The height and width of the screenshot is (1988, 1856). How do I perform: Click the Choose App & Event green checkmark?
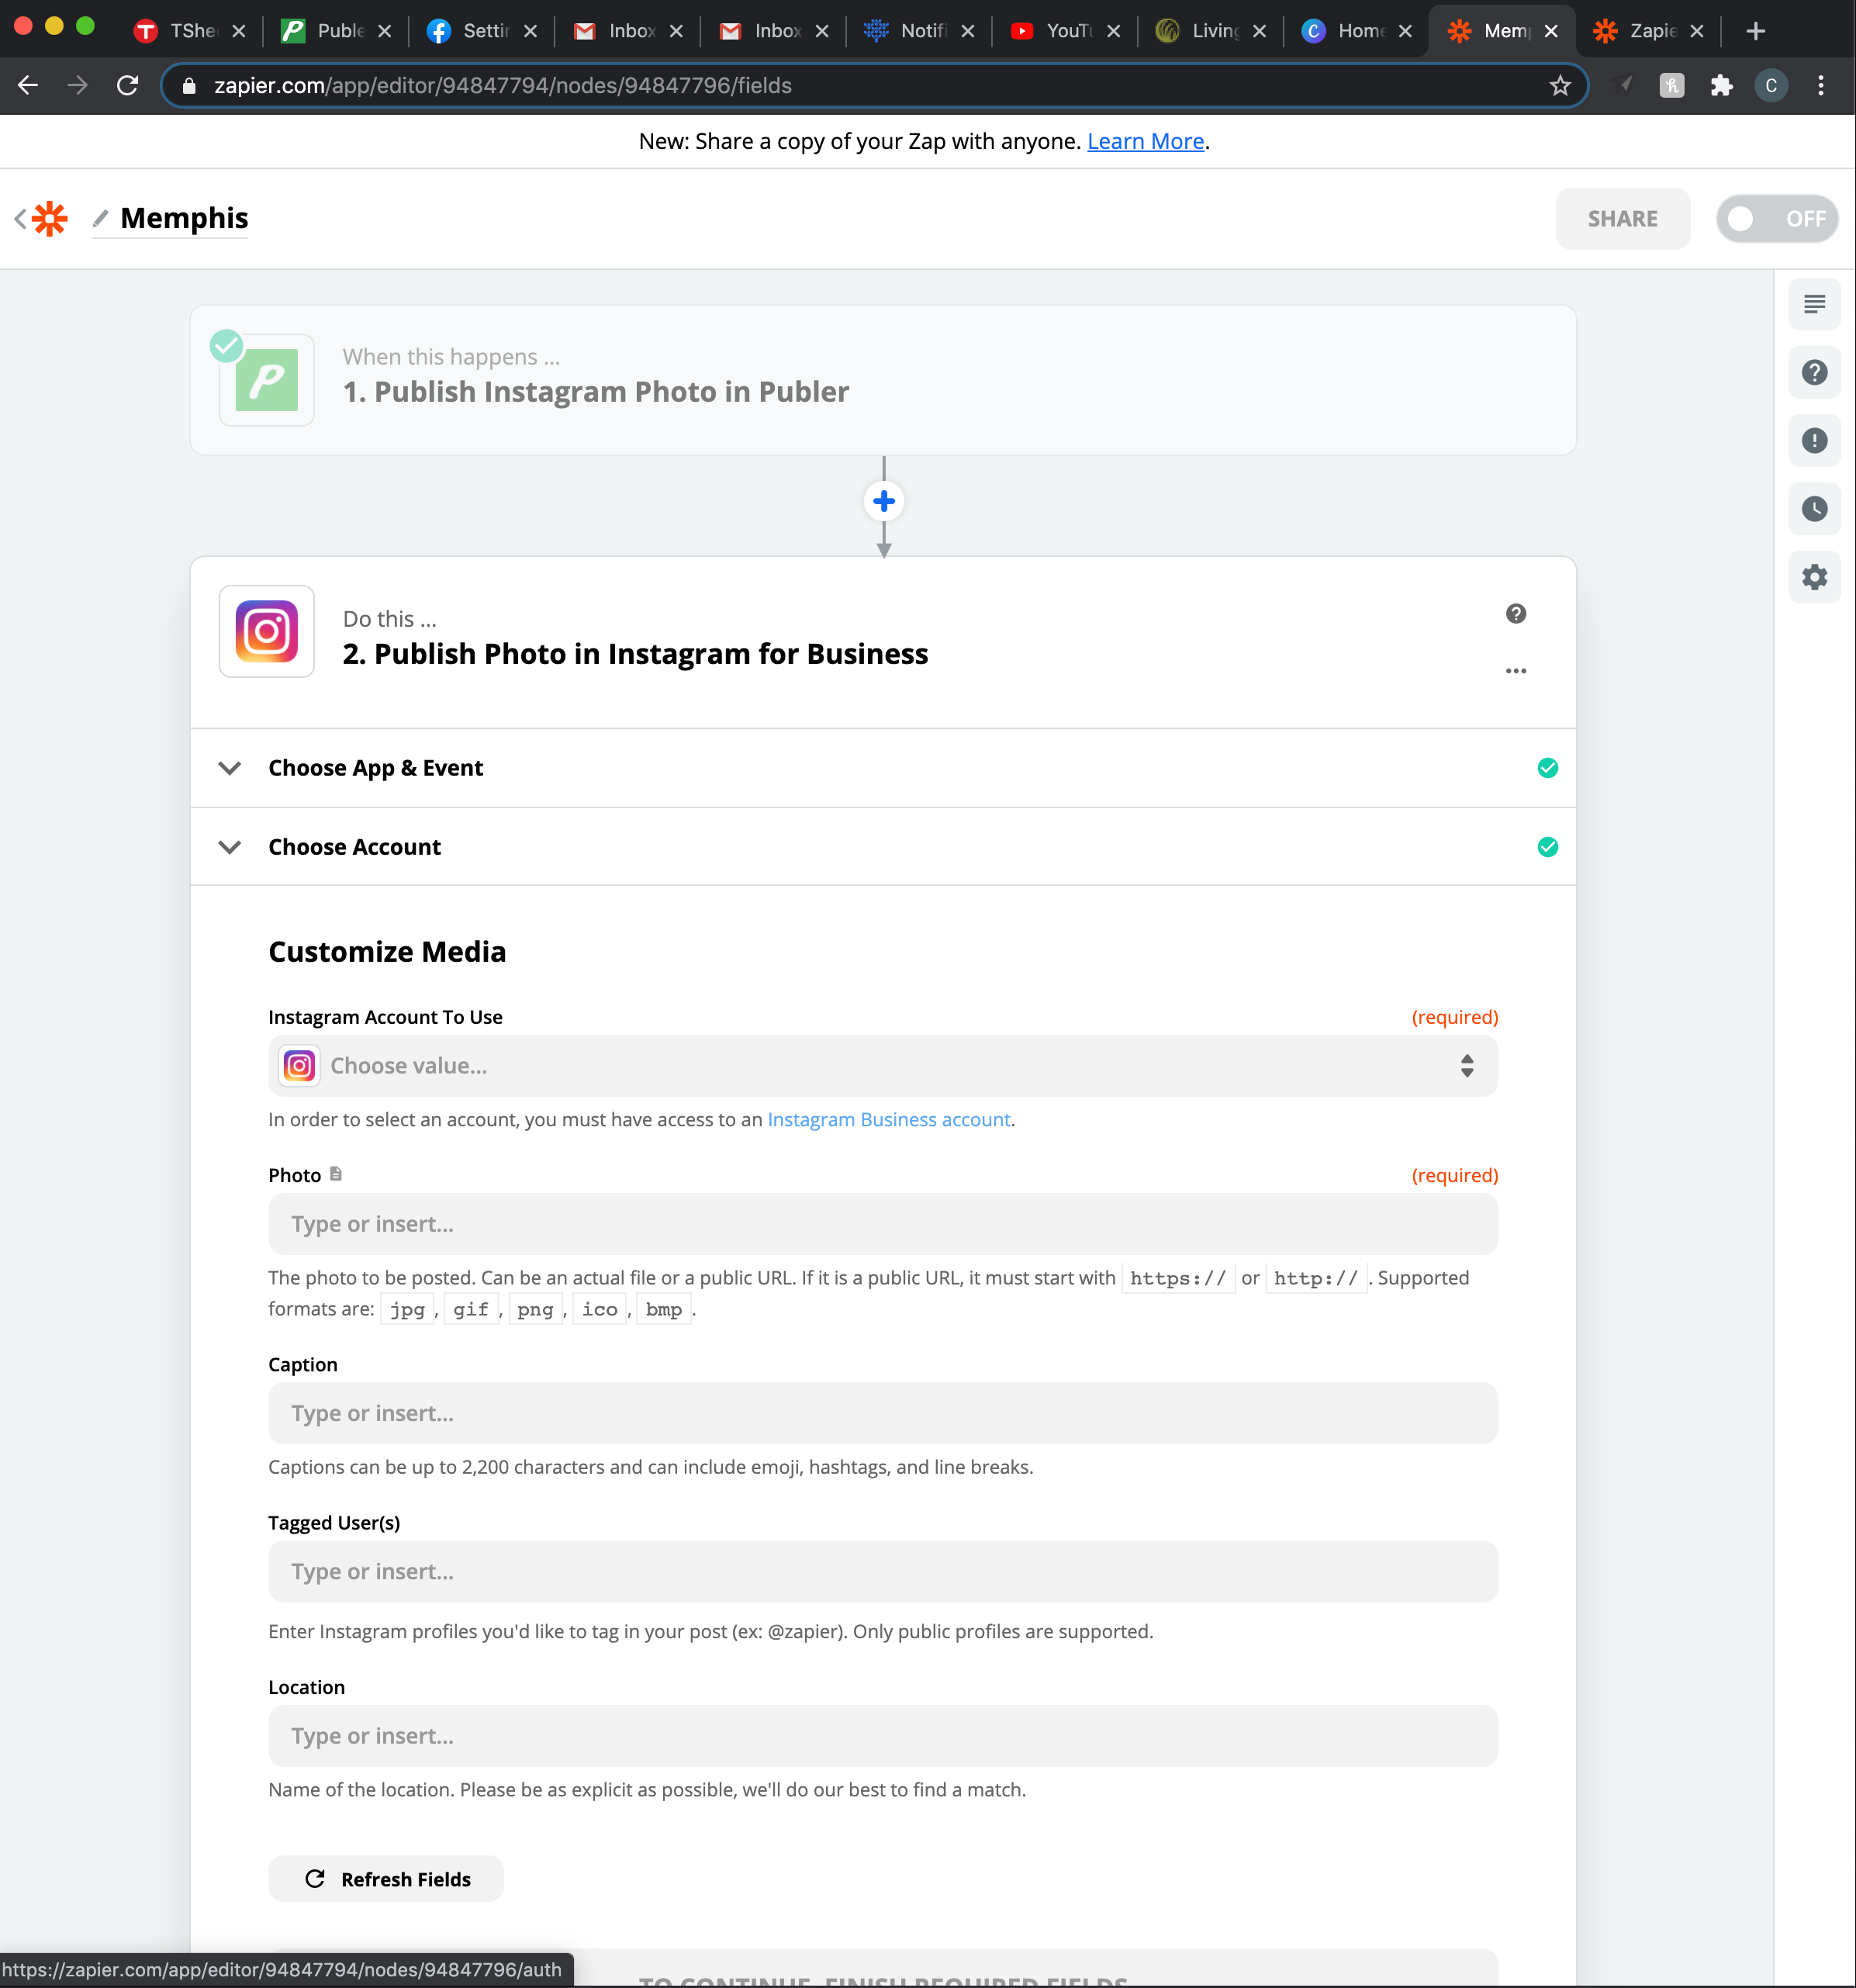pyautogui.click(x=1547, y=768)
